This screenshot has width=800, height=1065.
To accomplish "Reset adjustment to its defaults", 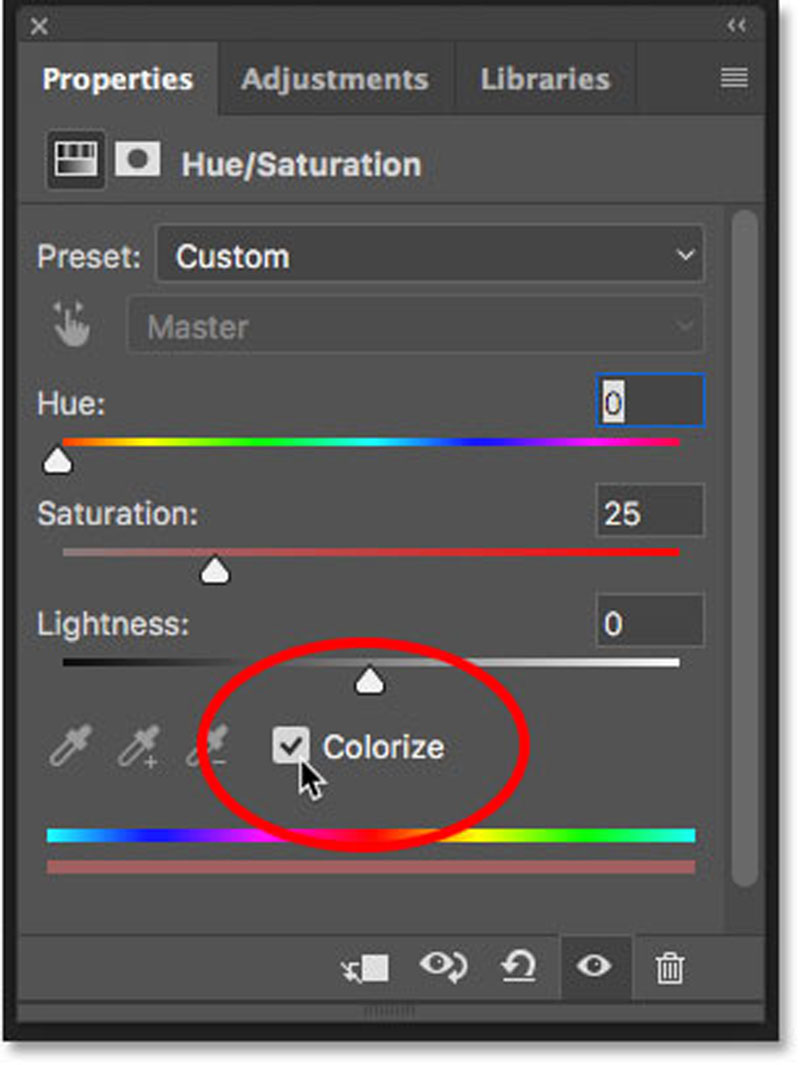I will [x=518, y=967].
